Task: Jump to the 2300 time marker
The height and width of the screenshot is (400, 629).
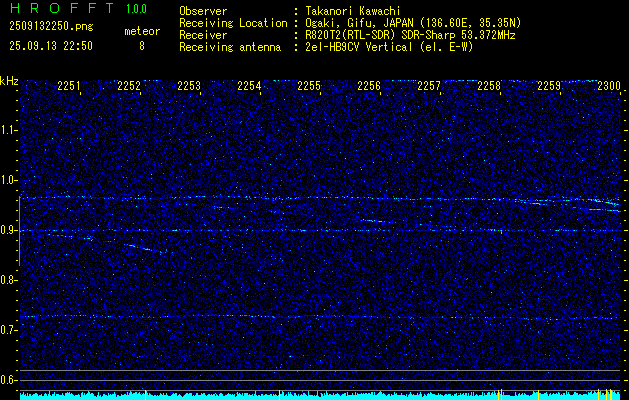Action: 609,86
